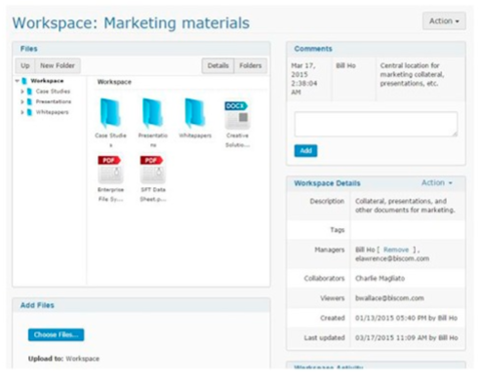Select the Enterprise File Sync PDF icon
Viewport: 480px width, 386px height.
(x=110, y=169)
